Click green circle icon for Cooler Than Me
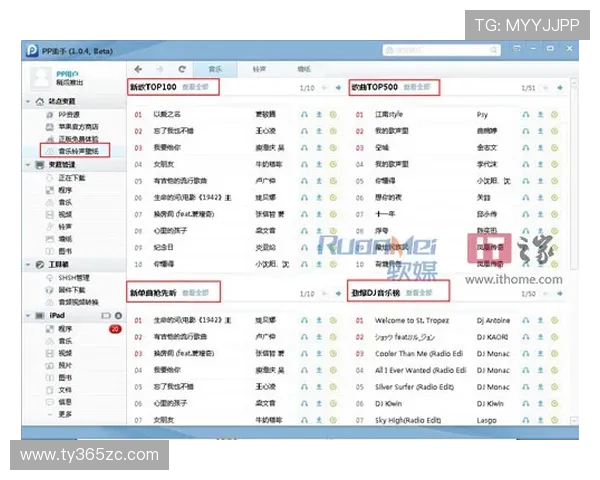Image resolution: width=600 pixels, height=480 pixels. click(x=554, y=354)
